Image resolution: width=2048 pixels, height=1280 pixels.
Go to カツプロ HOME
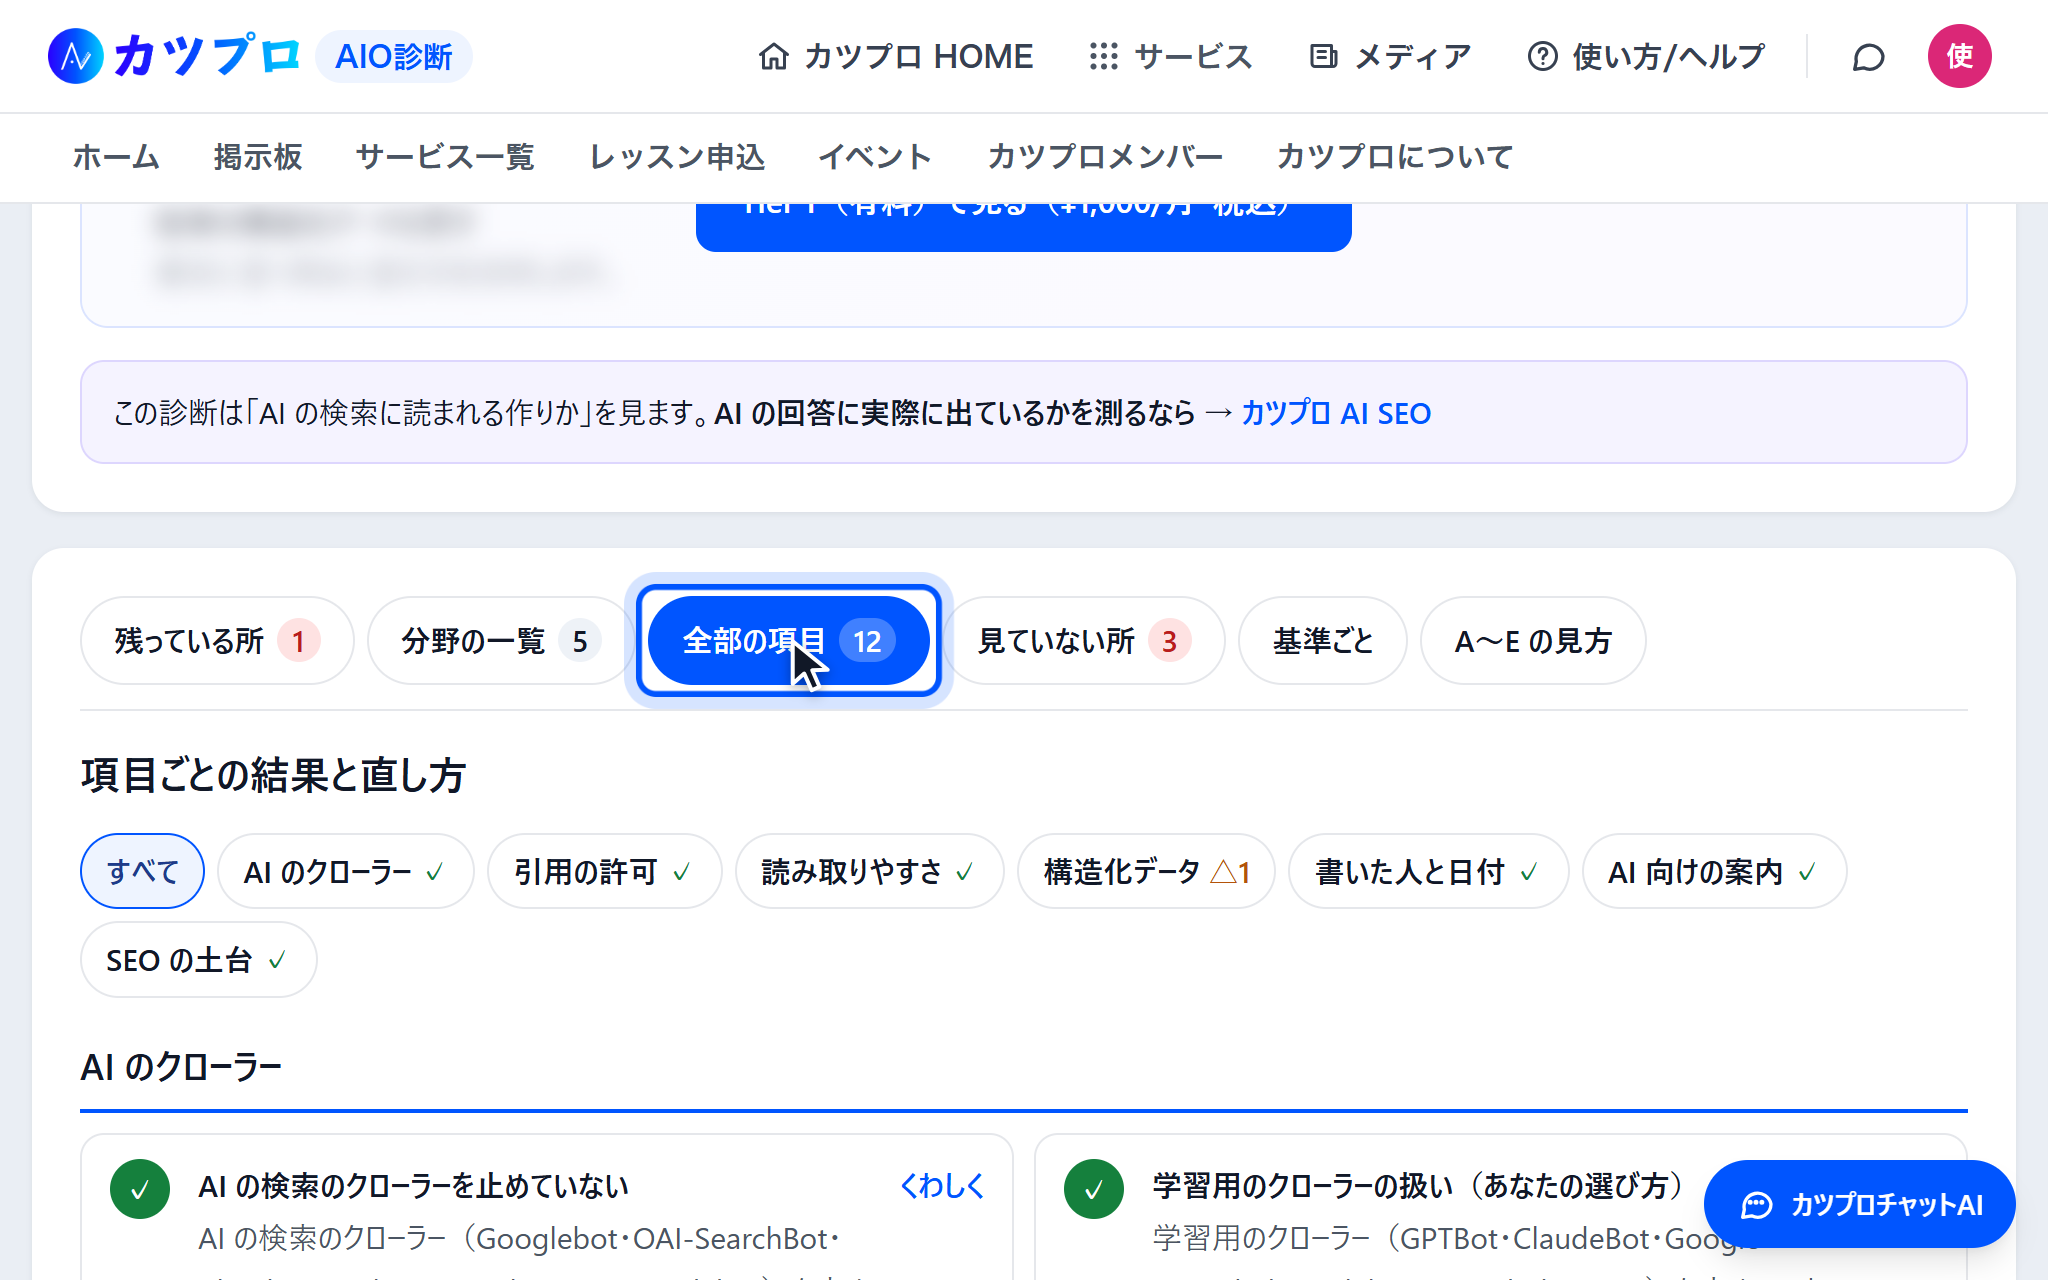pyautogui.click(x=895, y=56)
